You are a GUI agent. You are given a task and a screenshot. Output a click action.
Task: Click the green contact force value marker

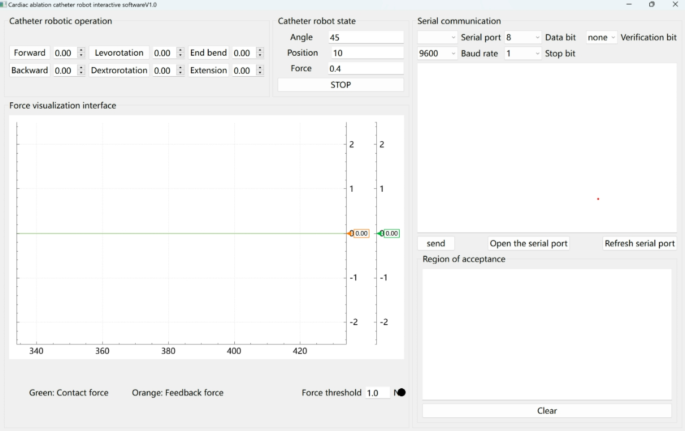click(x=389, y=233)
